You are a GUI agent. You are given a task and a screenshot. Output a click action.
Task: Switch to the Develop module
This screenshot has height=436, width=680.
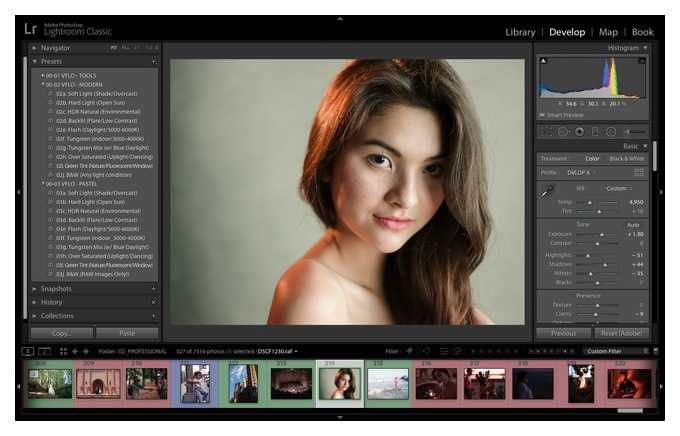coord(567,32)
